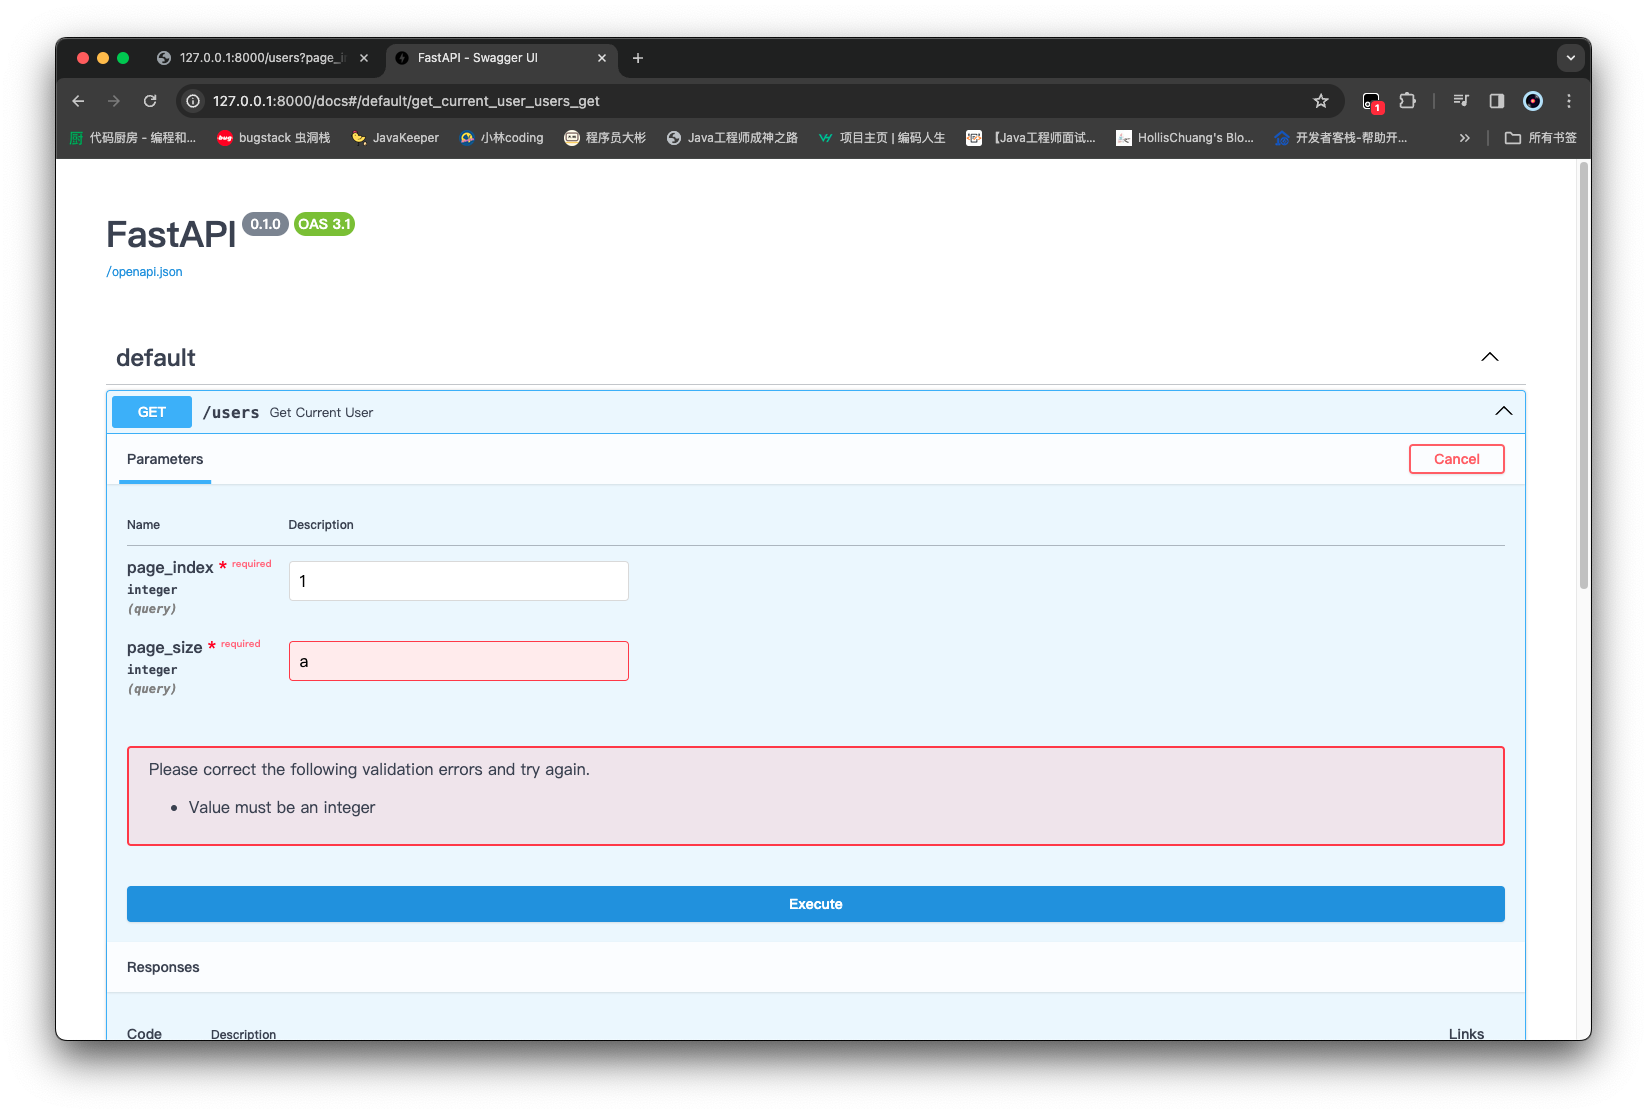Screen dimensions: 1647x1114
Task: Open the 程序员大彬 bookmark
Action: (605, 138)
